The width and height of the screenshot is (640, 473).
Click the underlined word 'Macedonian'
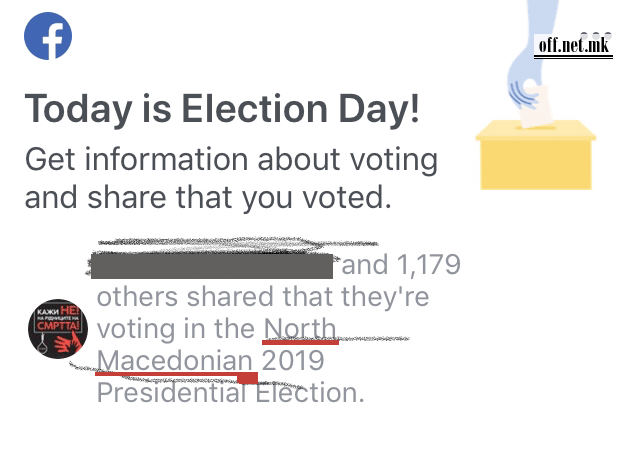(x=175, y=360)
